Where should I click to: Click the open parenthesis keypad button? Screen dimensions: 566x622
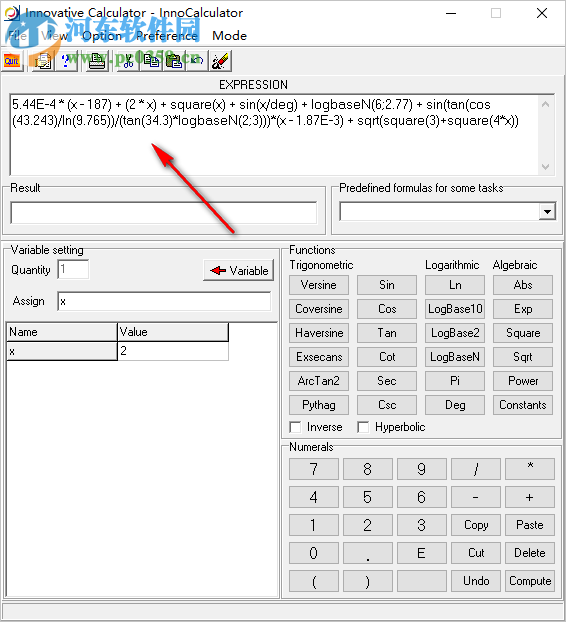(314, 581)
